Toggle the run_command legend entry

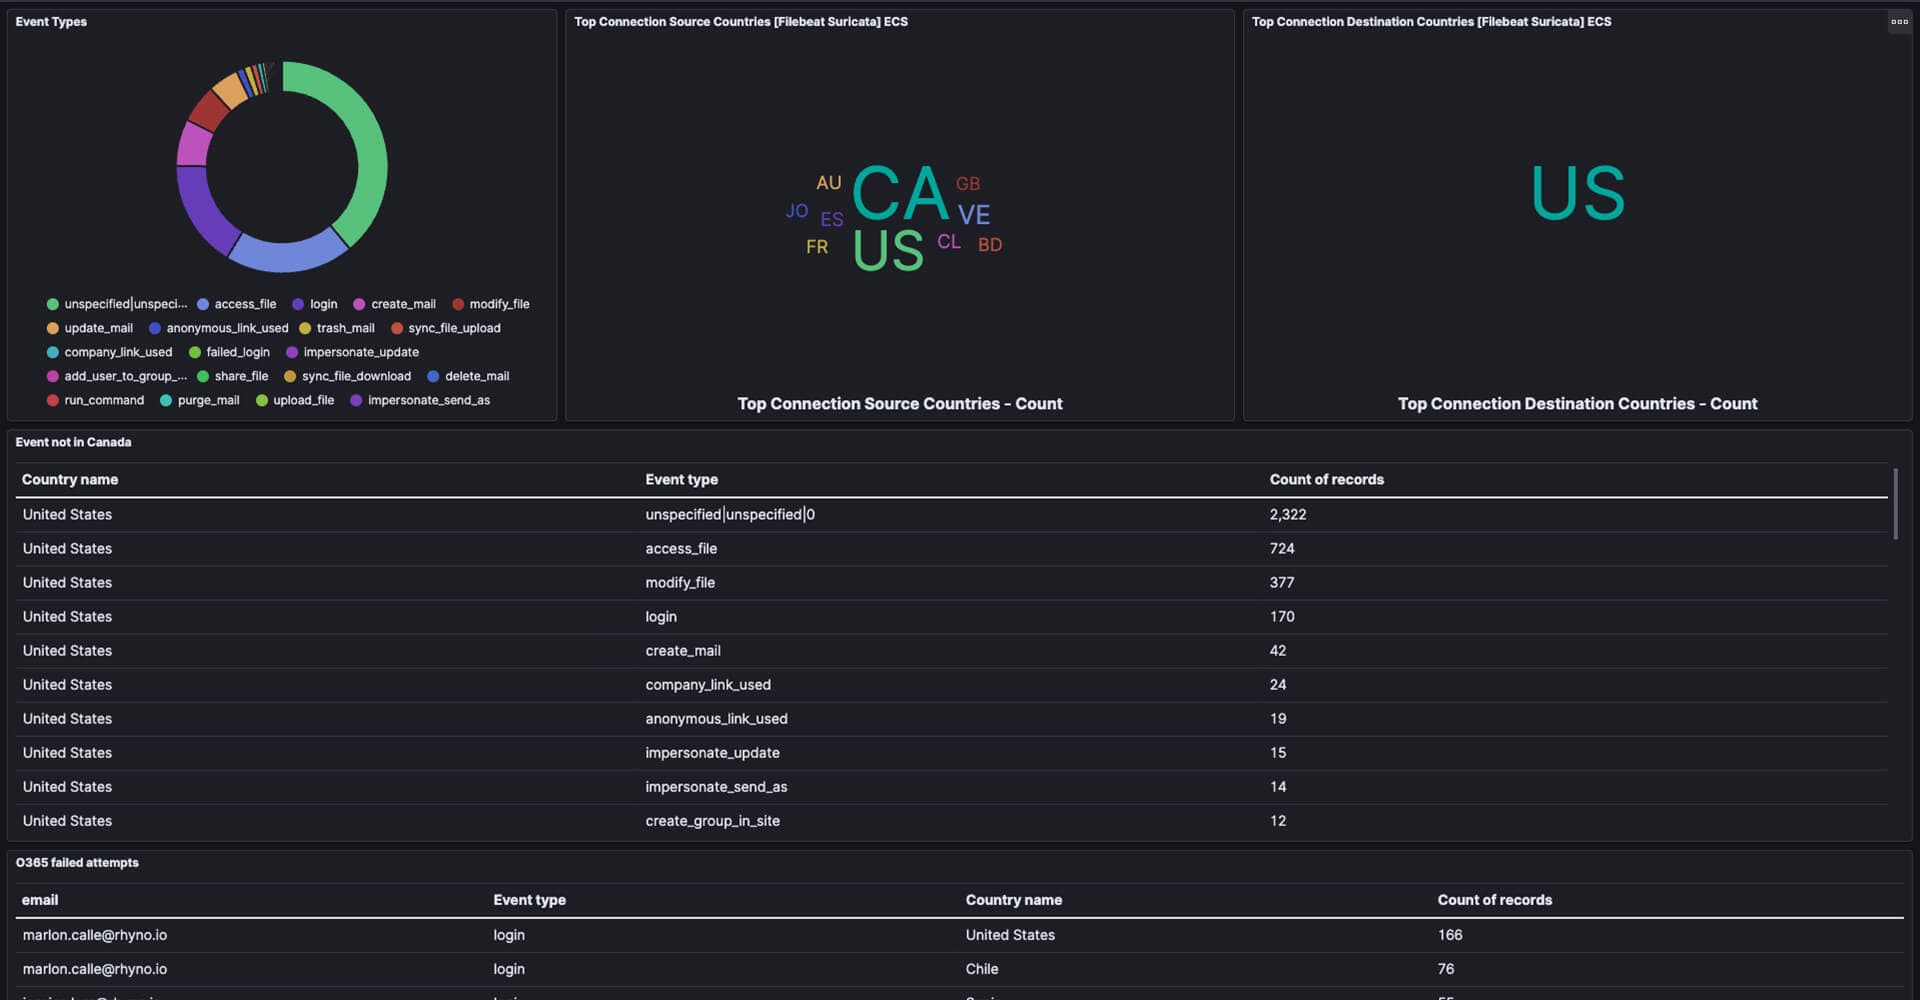tap(103, 400)
